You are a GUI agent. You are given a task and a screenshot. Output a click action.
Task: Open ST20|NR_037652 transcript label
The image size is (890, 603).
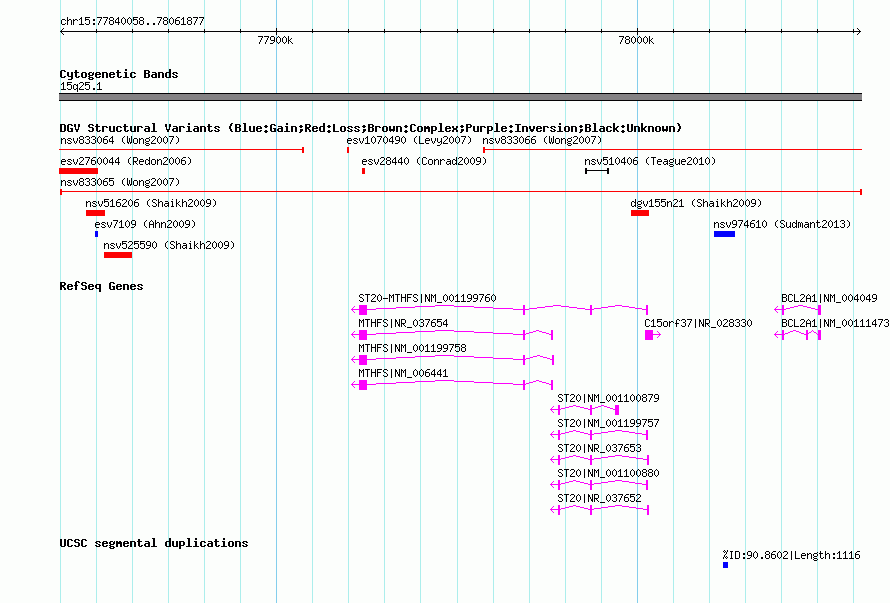[x=599, y=498]
